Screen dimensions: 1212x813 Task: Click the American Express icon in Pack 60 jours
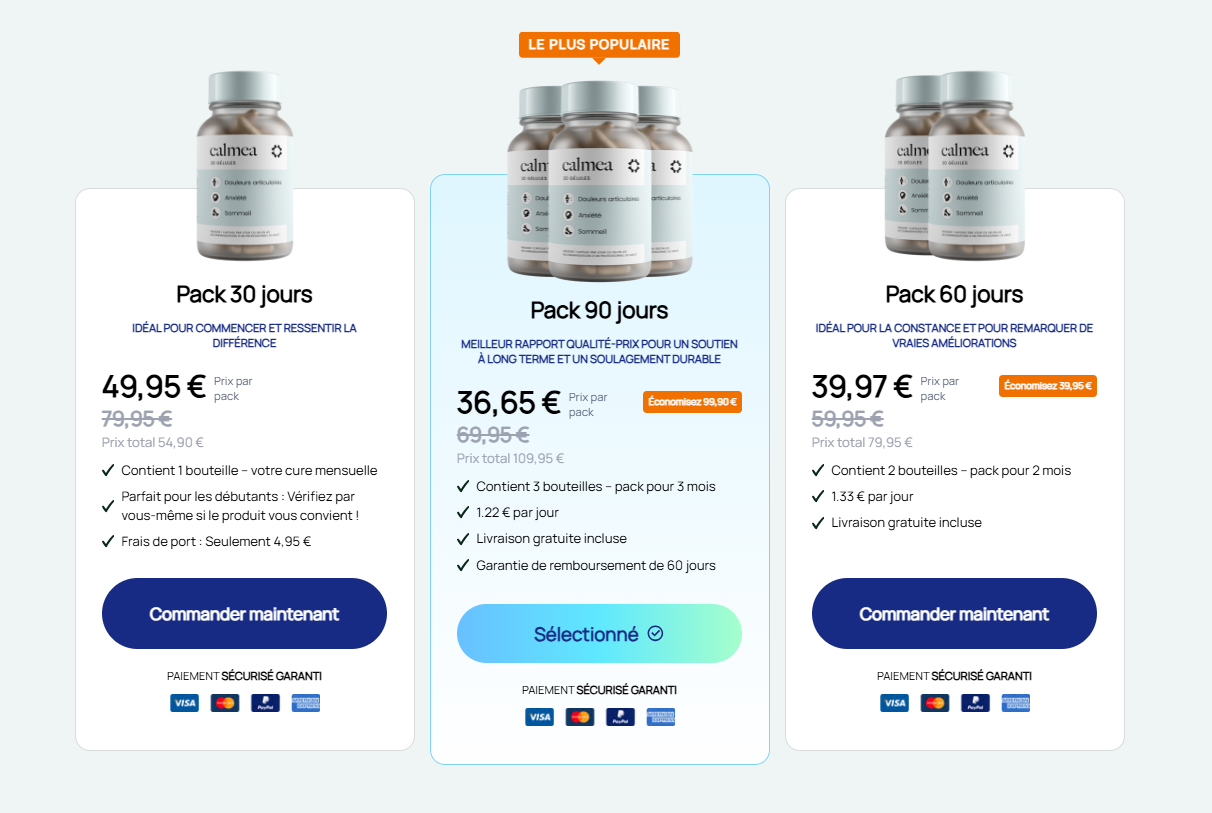(x=1015, y=703)
